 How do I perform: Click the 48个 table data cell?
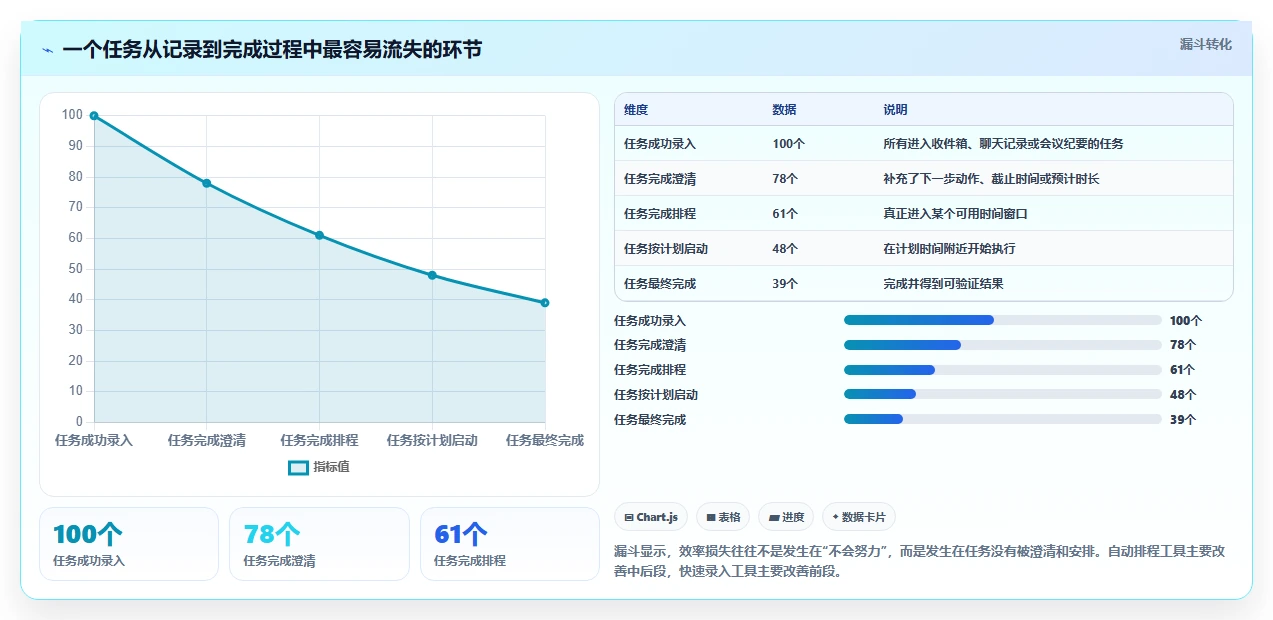tap(785, 249)
